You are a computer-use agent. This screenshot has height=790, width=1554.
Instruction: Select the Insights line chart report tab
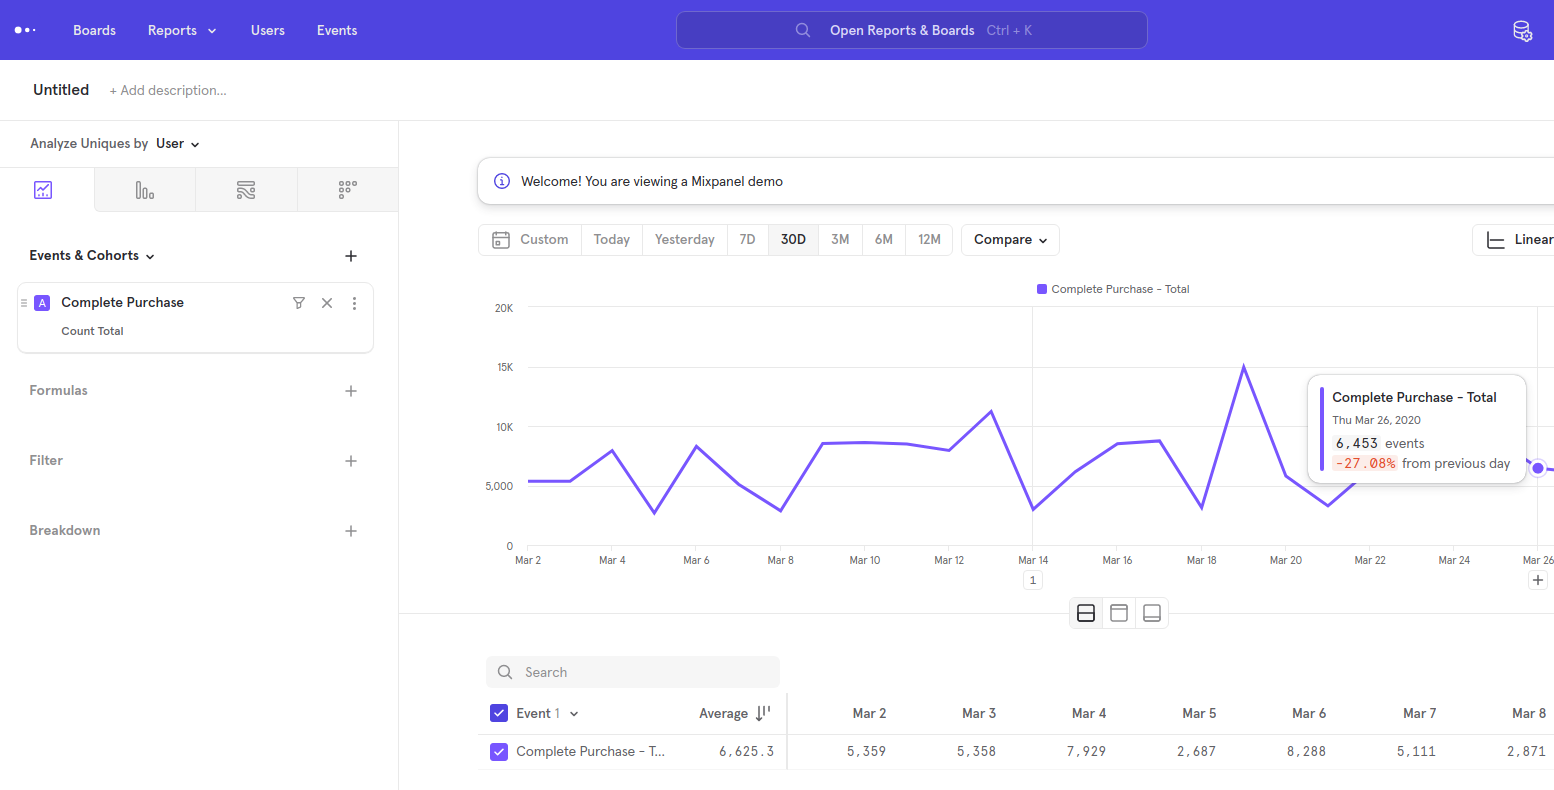(43, 190)
